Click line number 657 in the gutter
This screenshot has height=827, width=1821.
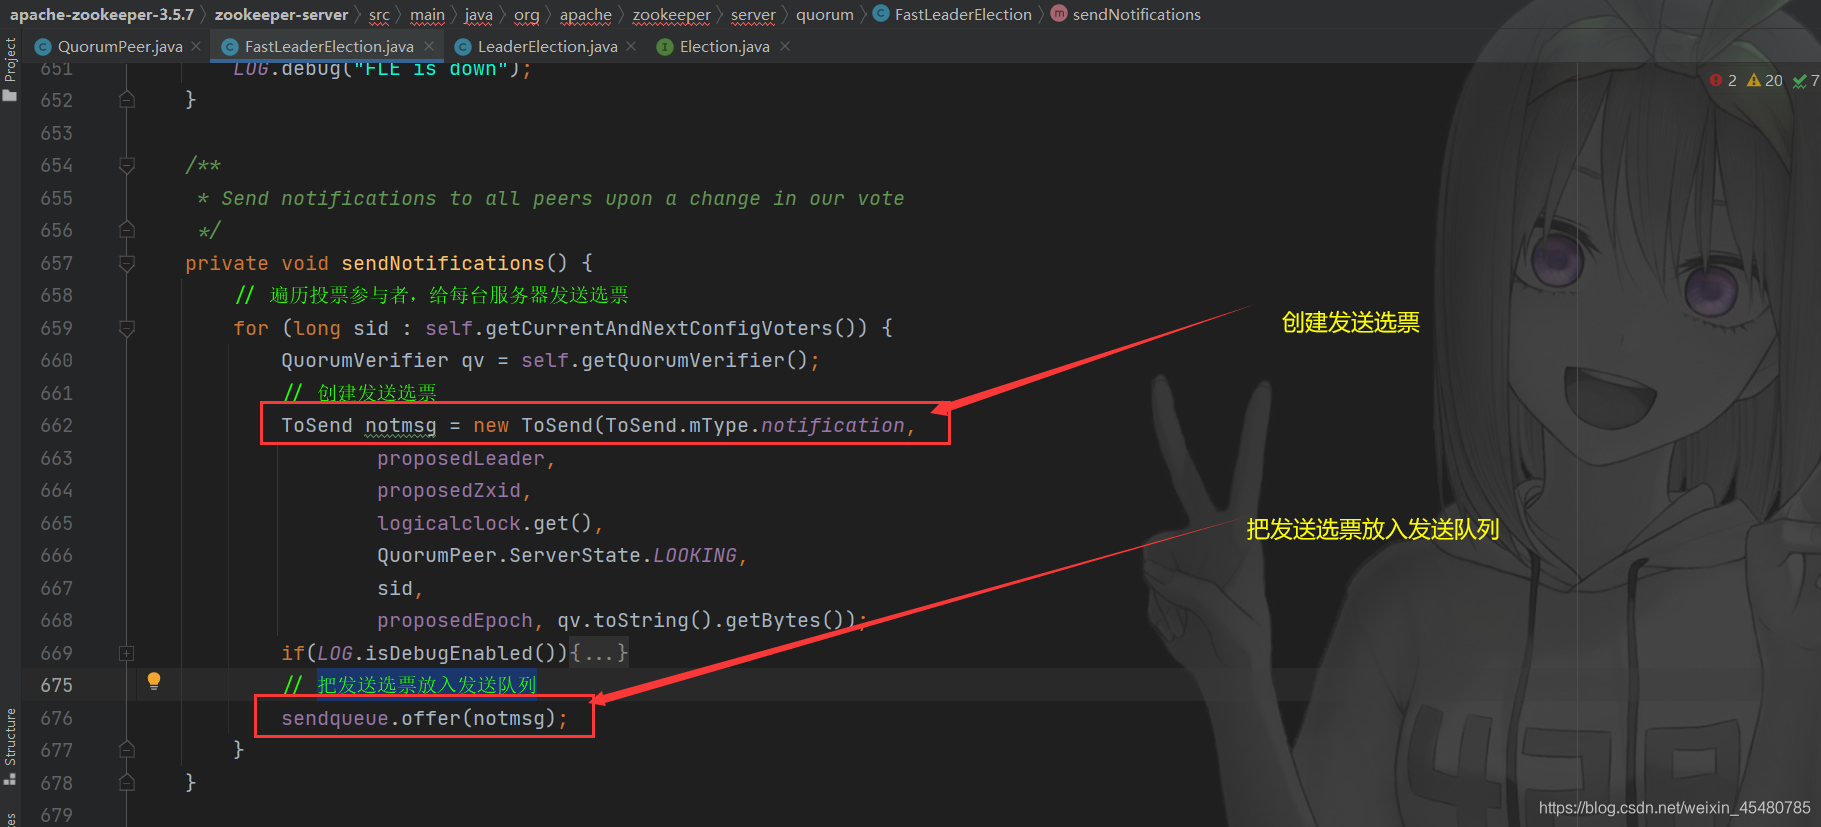[x=57, y=263]
